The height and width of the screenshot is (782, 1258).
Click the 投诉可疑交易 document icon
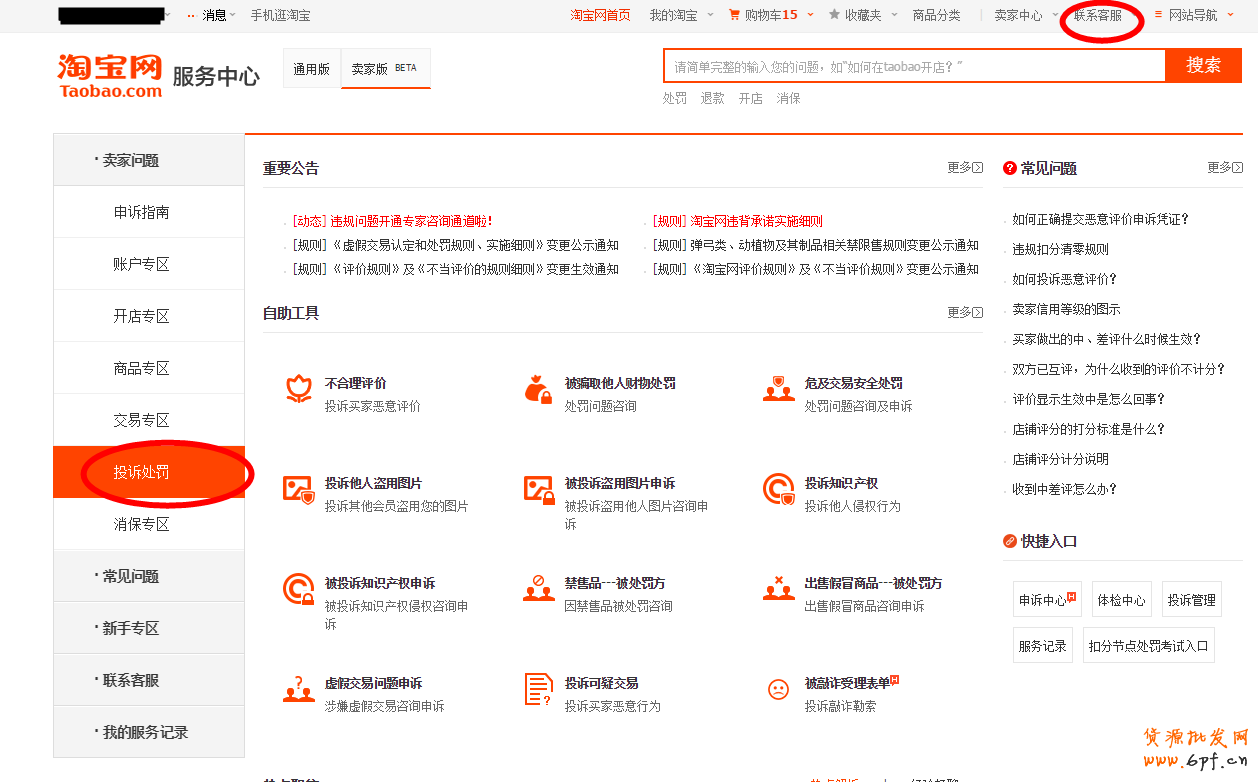pos(538,689)
